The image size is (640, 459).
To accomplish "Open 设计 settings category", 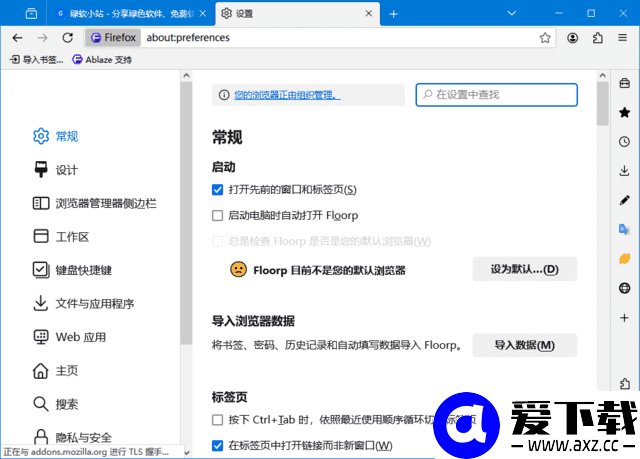I will tap(56, 170).
